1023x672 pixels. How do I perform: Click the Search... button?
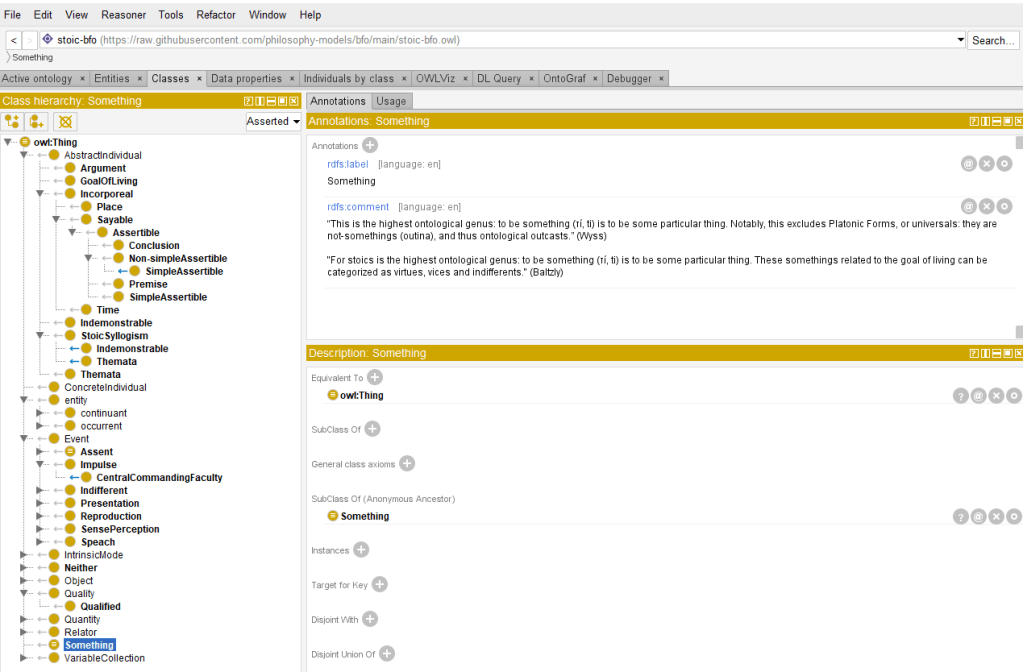992,40
